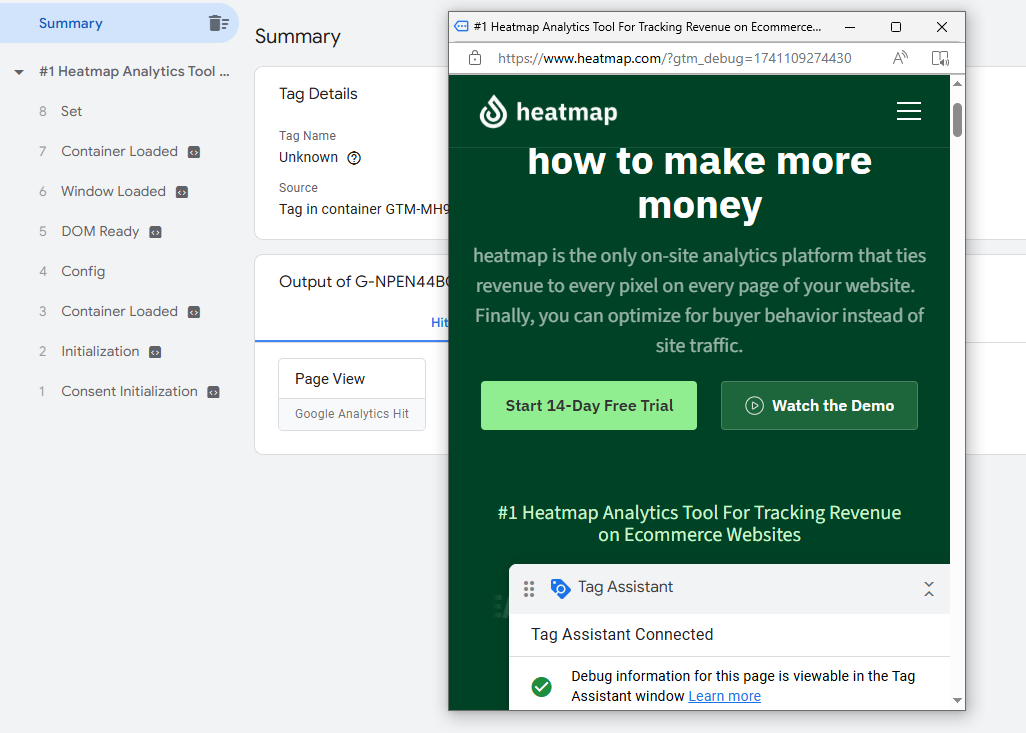
Task: Select the Container Loaded event number 3
Action: (119, 311)
